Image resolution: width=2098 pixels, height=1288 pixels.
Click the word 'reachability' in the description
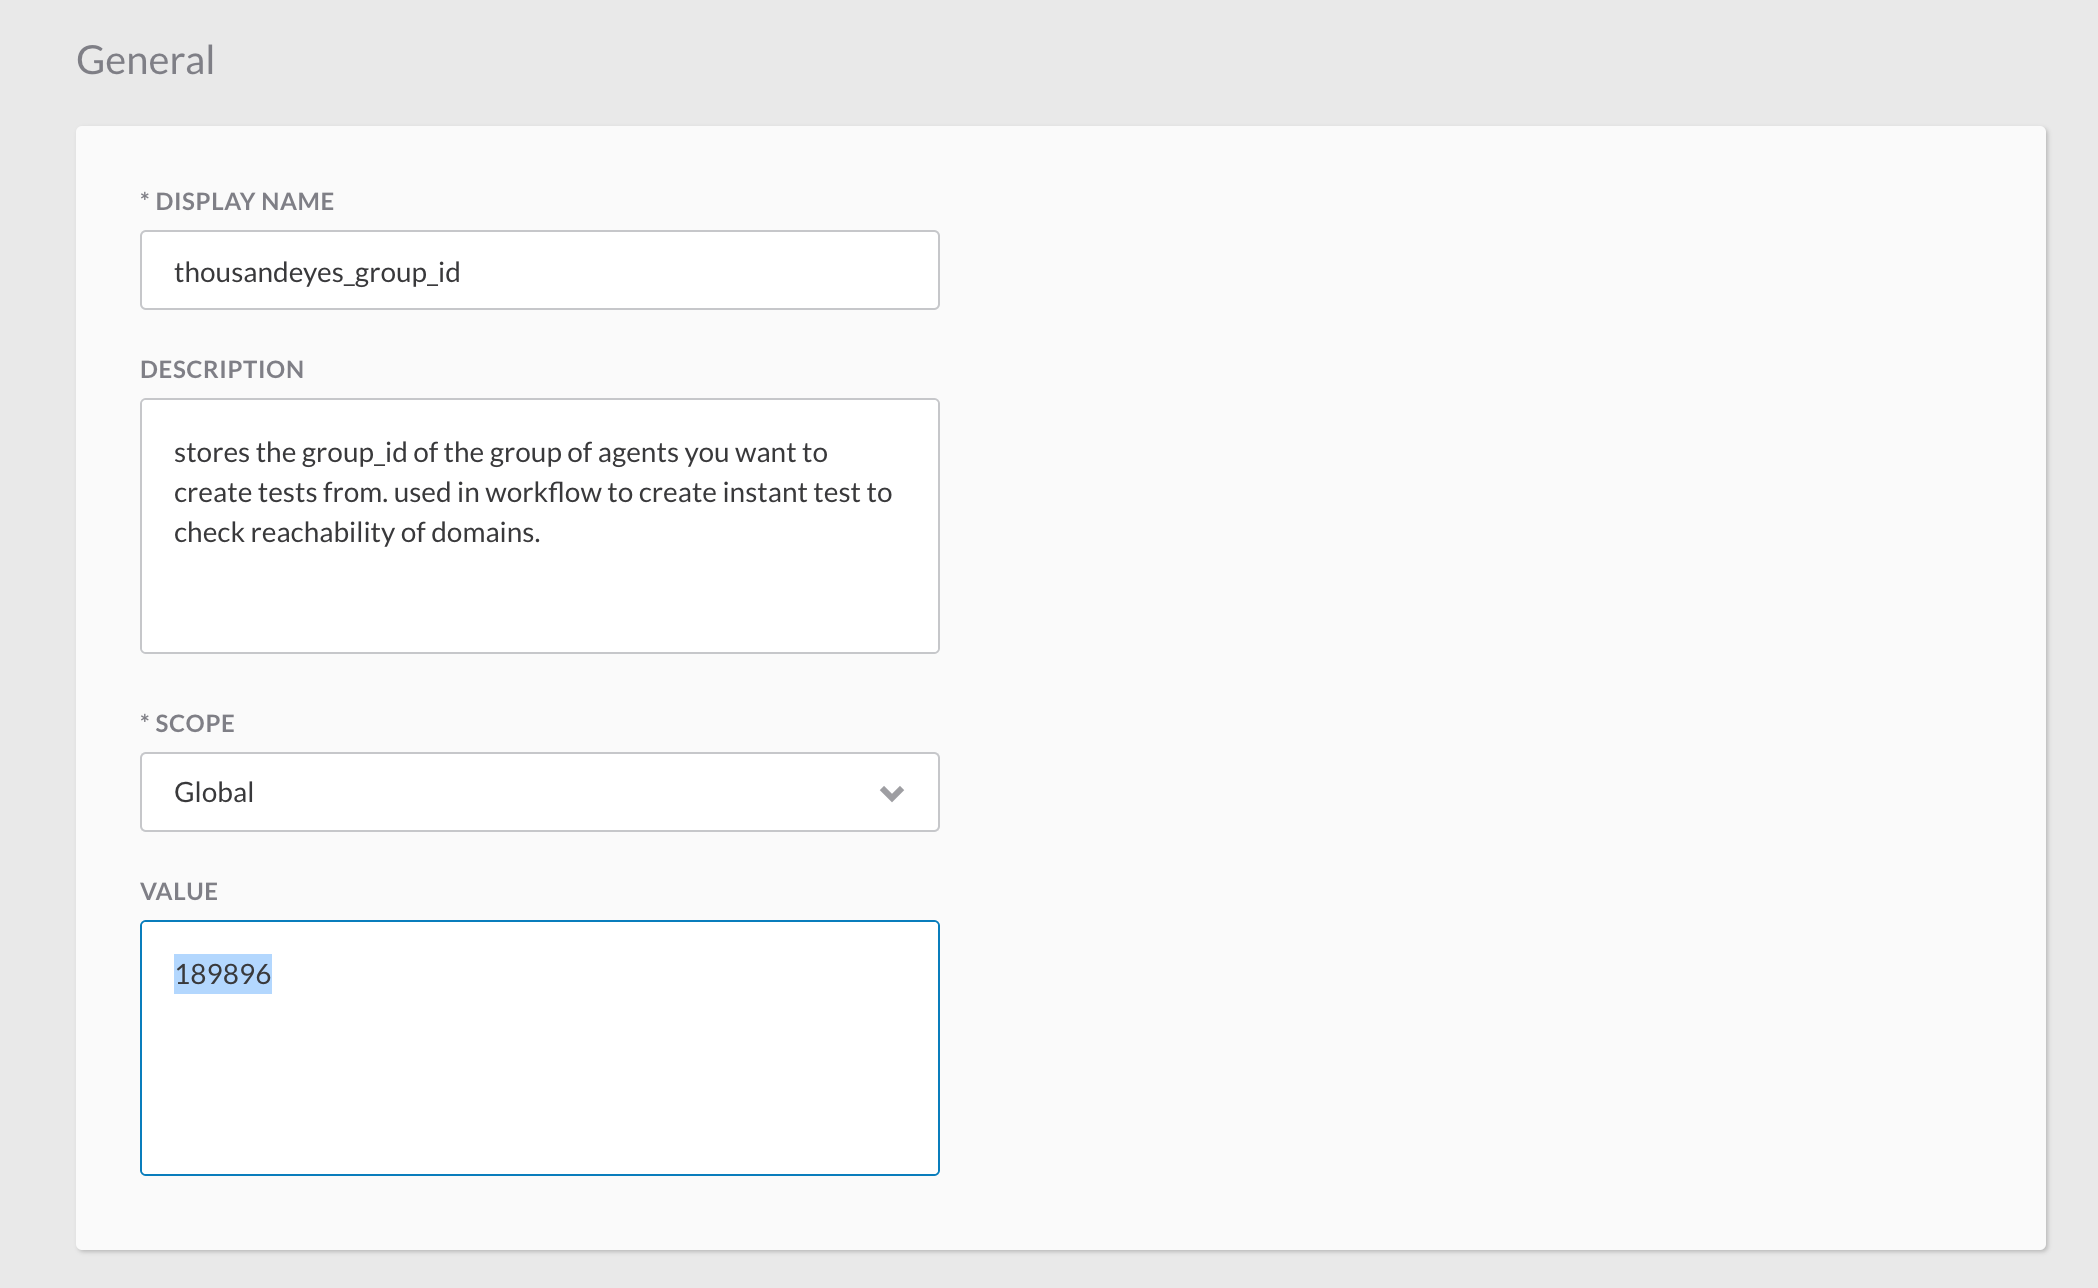click(x=322, y=533)
